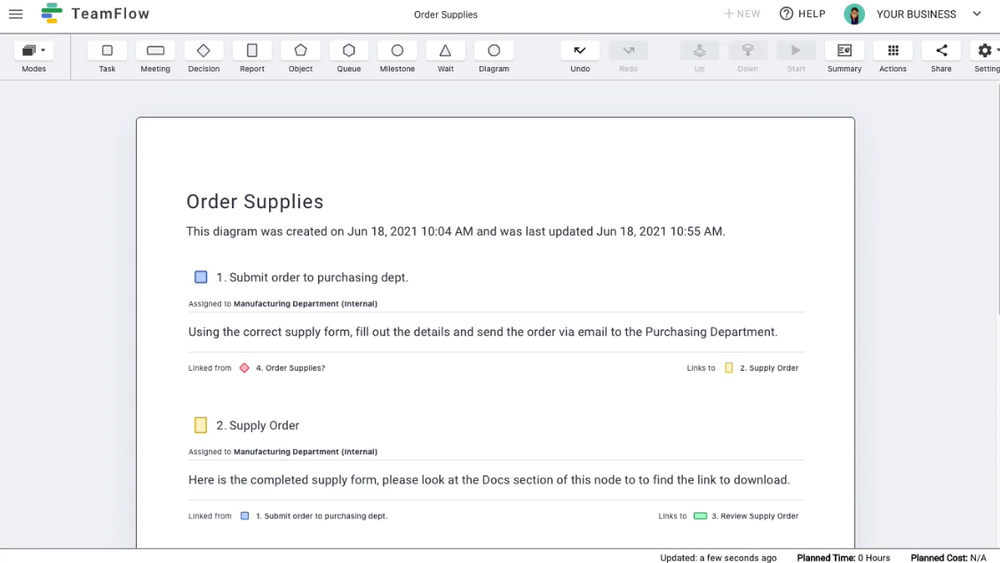Viewport: 1000px width, 563px height.
Task: Open the Help page
Action: (x=802, y=14)
